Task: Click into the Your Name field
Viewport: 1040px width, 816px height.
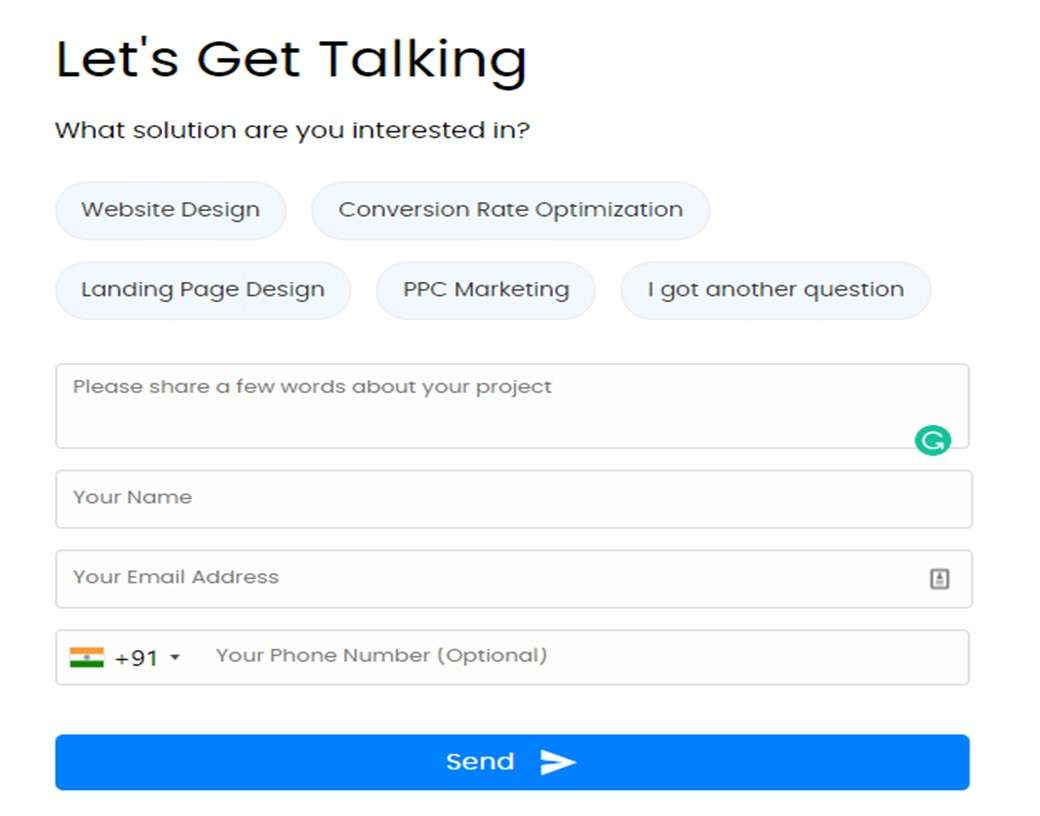Action: click(514, 500)
